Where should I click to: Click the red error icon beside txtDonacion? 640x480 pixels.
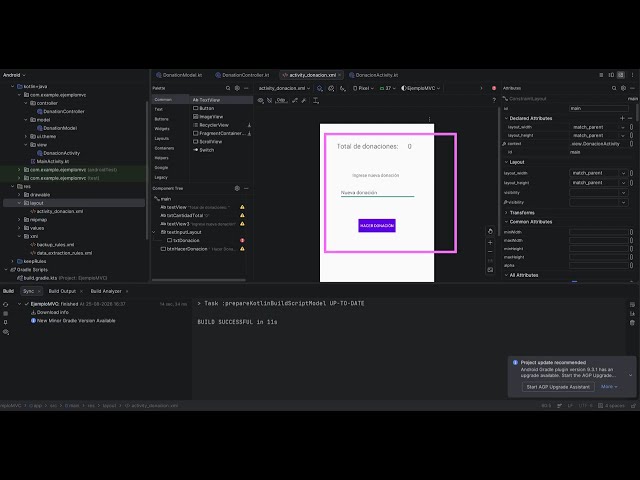coord(242,240)
